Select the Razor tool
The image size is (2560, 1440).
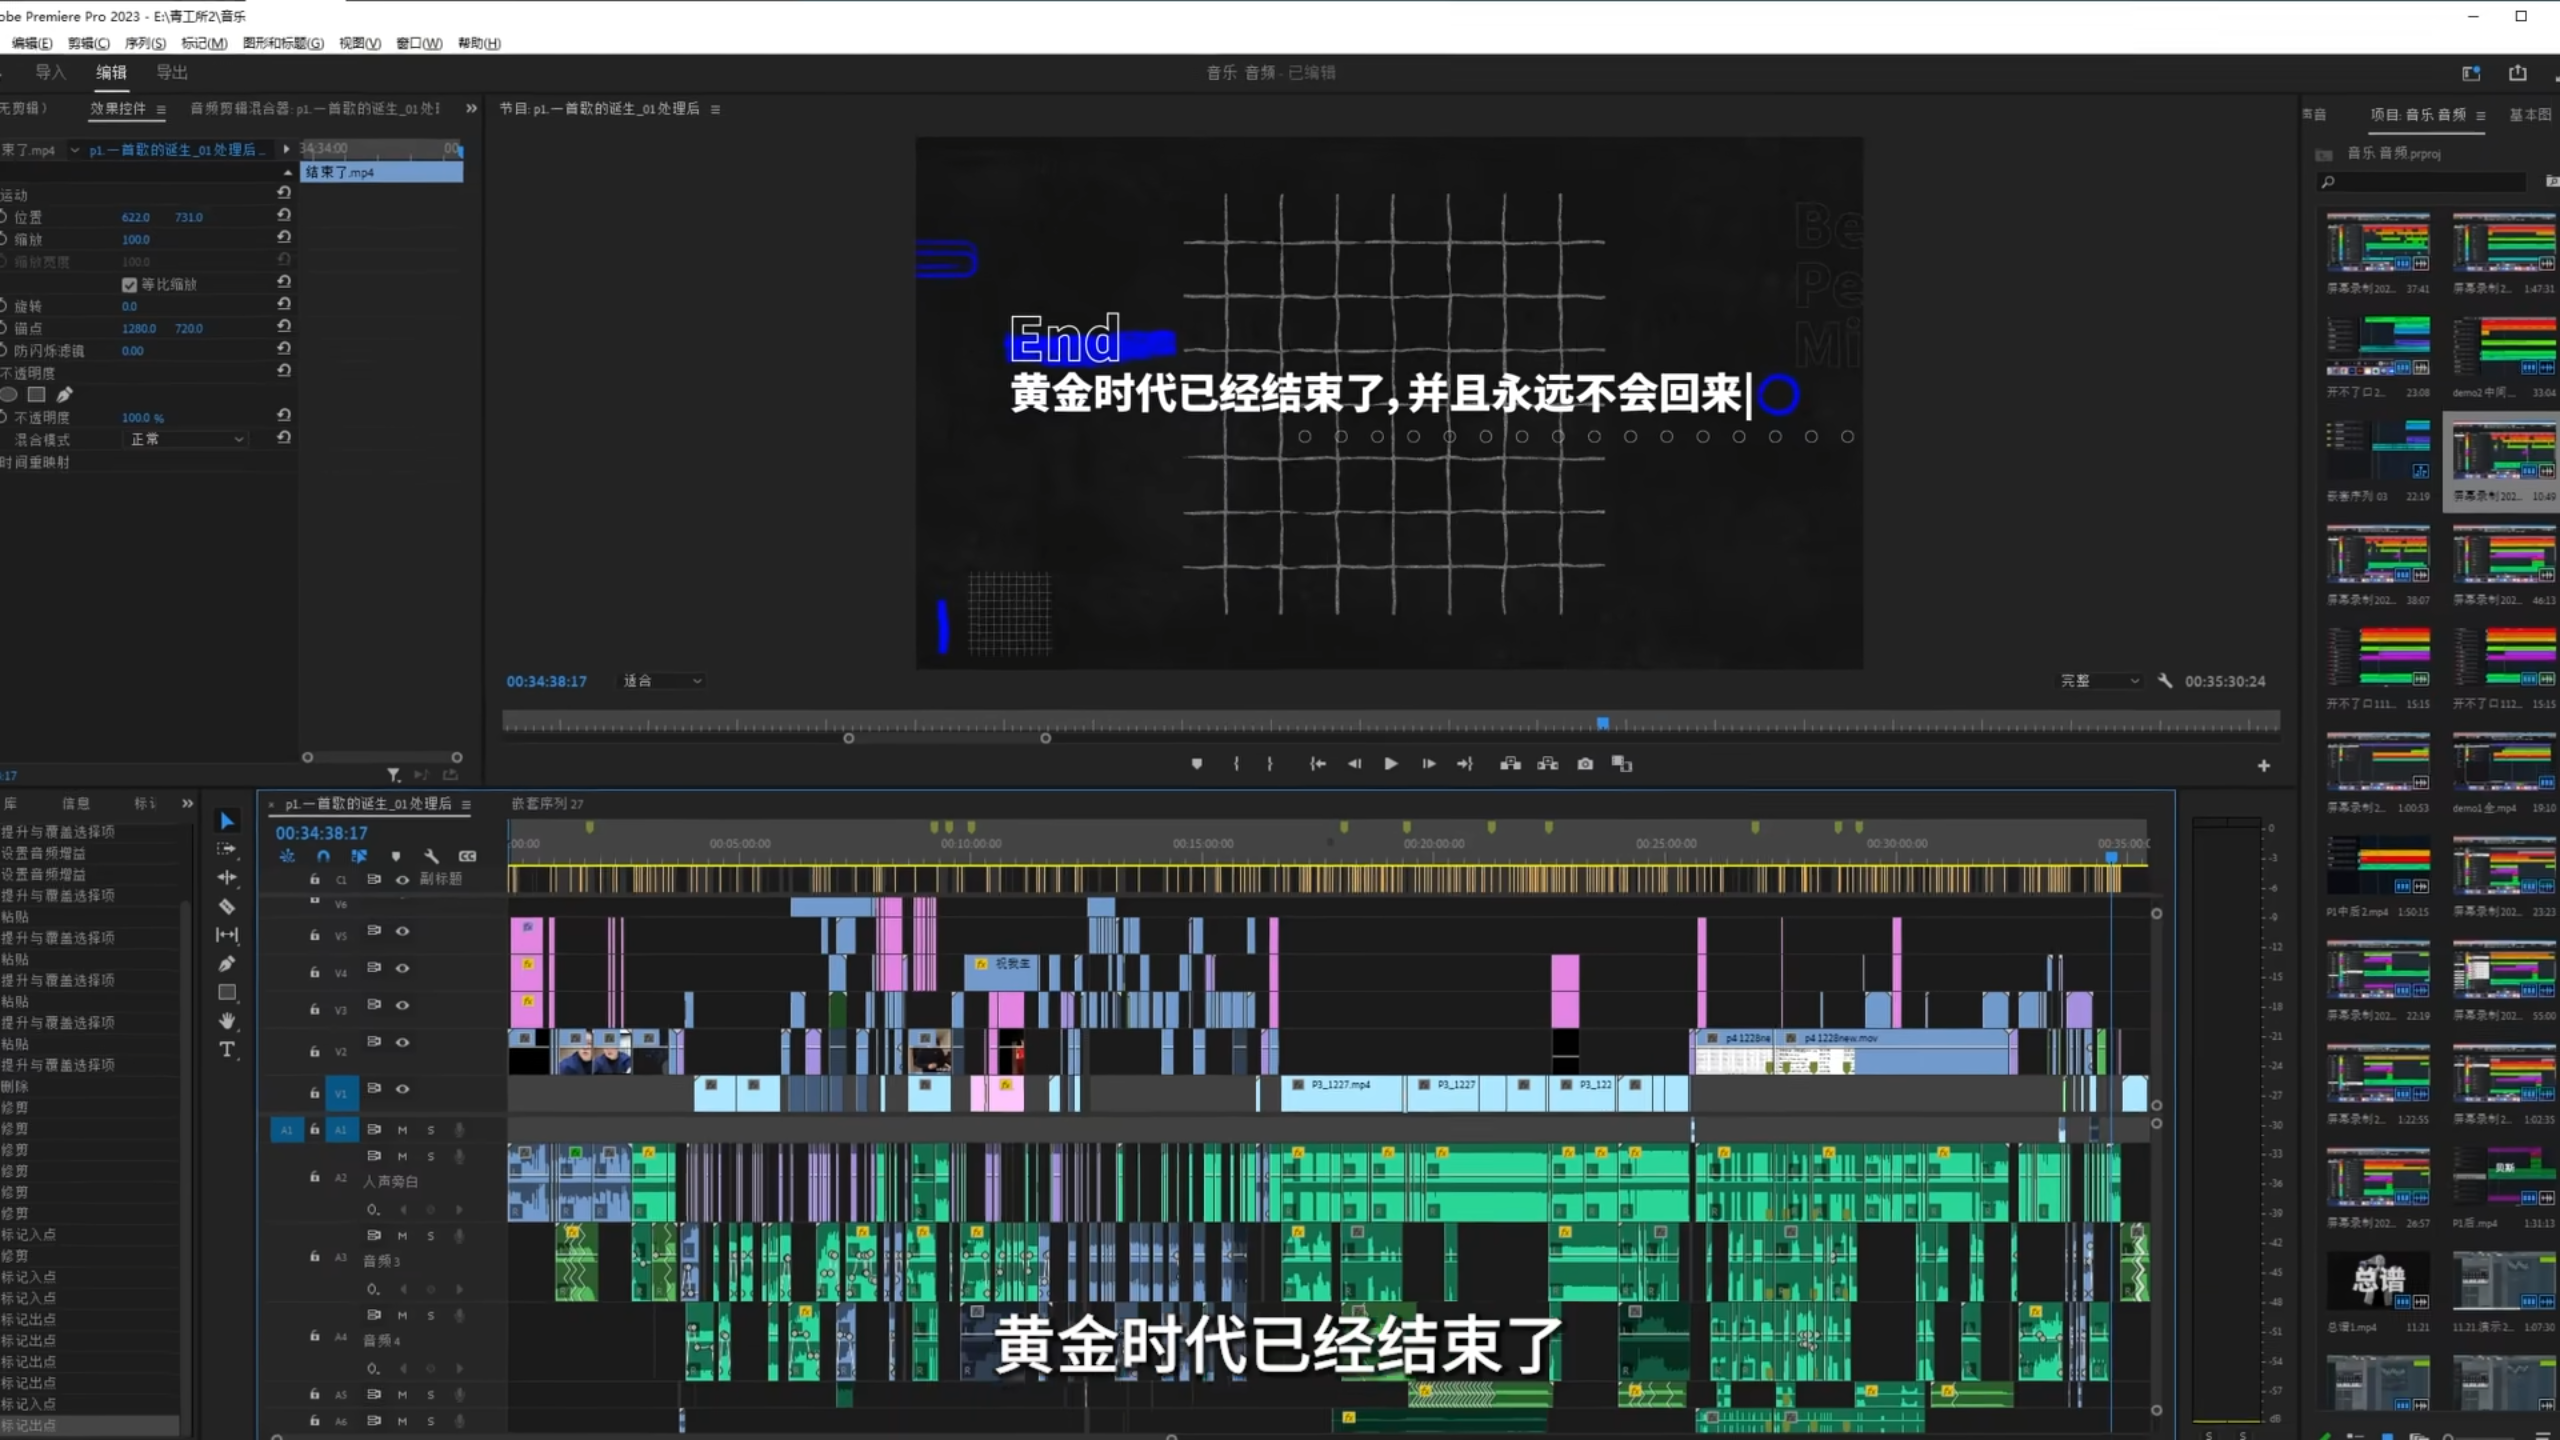(227, 907)
